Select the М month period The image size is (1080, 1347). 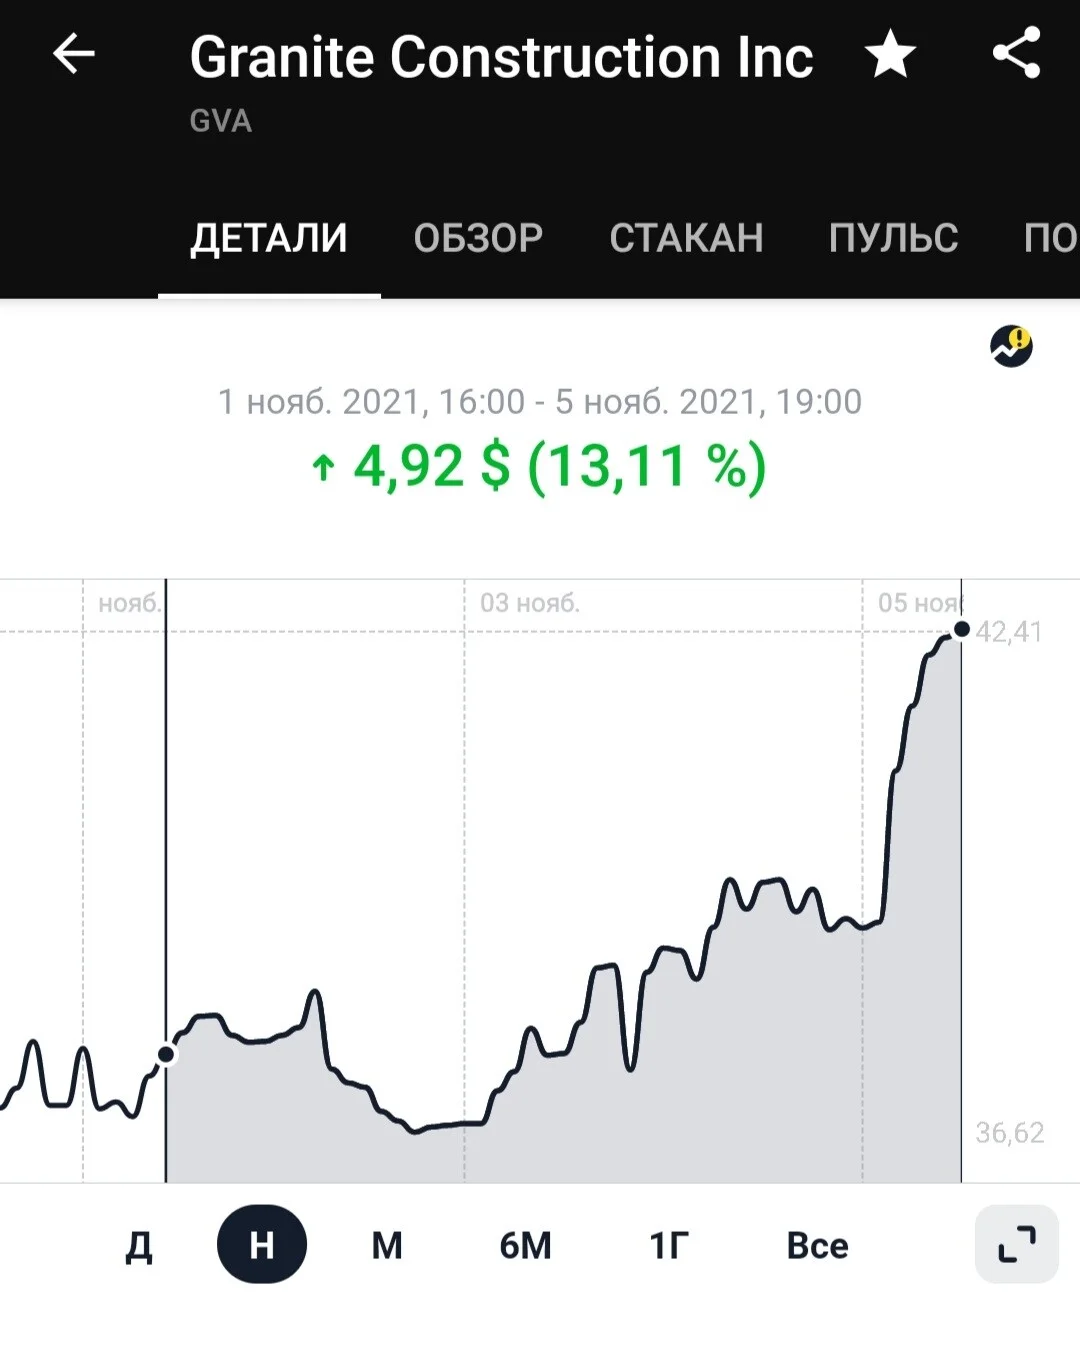click(387, 1245)
